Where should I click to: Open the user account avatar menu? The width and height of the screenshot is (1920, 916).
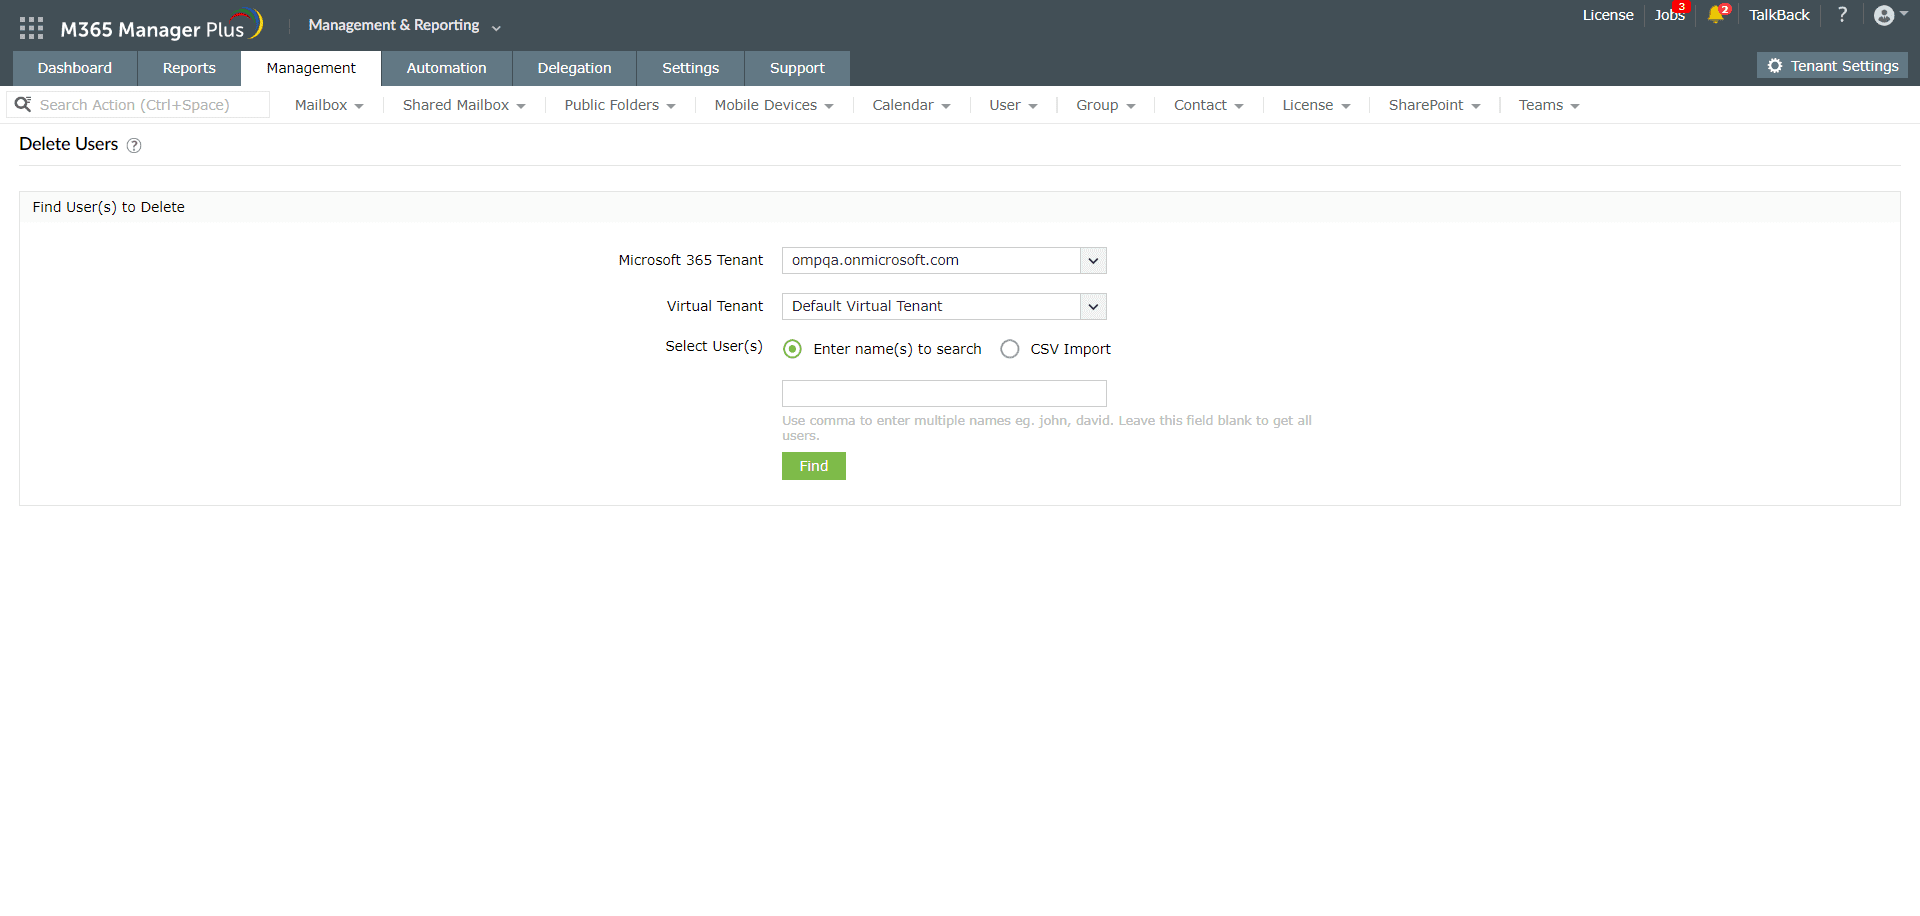(x=1890, y=15)
